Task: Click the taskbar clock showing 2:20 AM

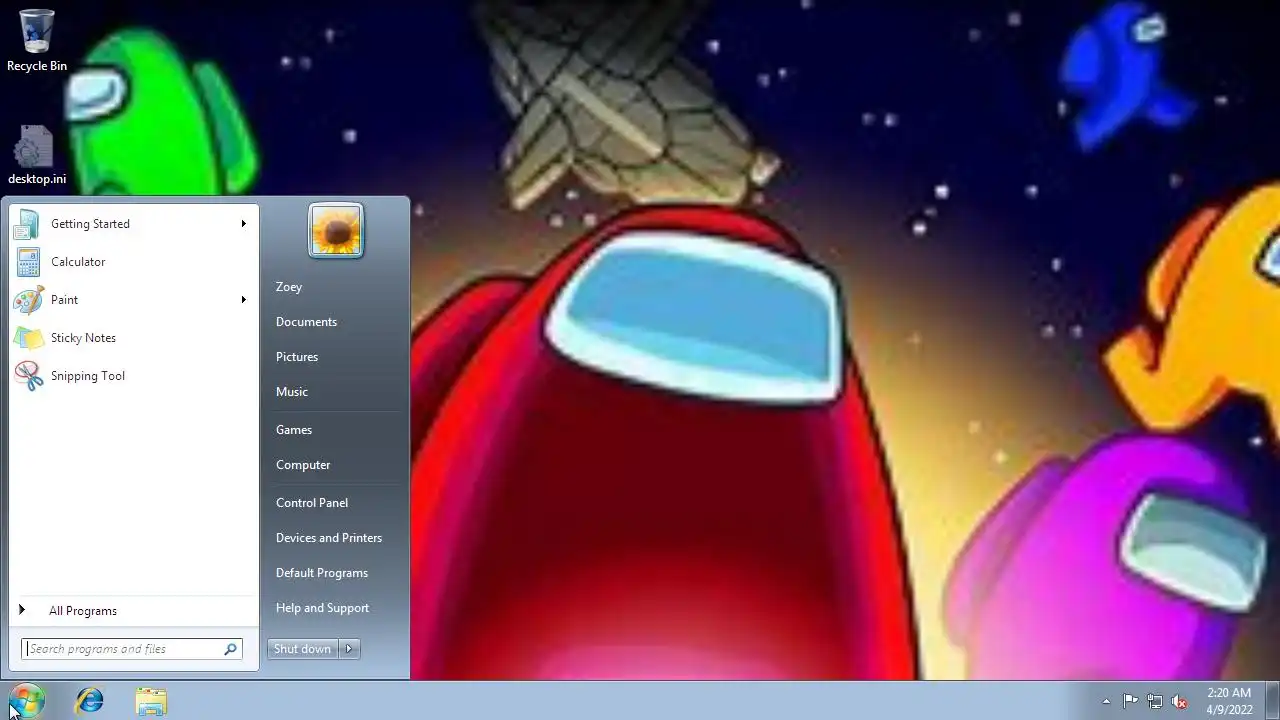Action: click(x=1229, y=701)
